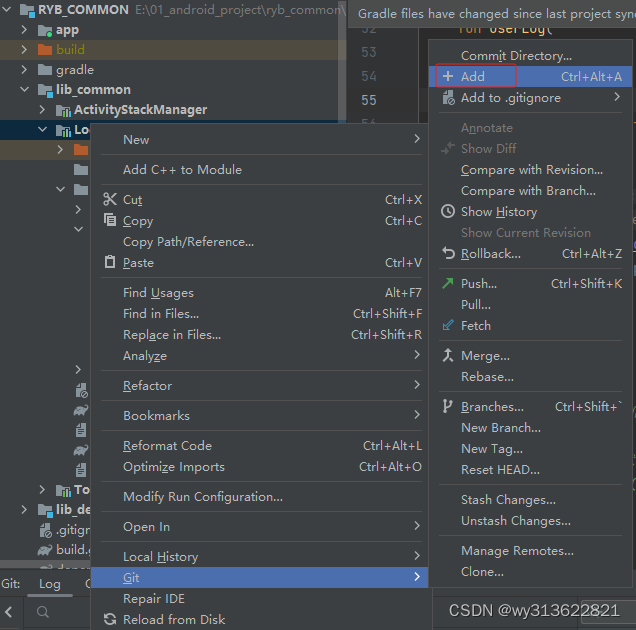Expand Add to .gitignore submenu arrow
This screenshot has width=636, height=630.
pyautogui.click(x=617, y=97)
